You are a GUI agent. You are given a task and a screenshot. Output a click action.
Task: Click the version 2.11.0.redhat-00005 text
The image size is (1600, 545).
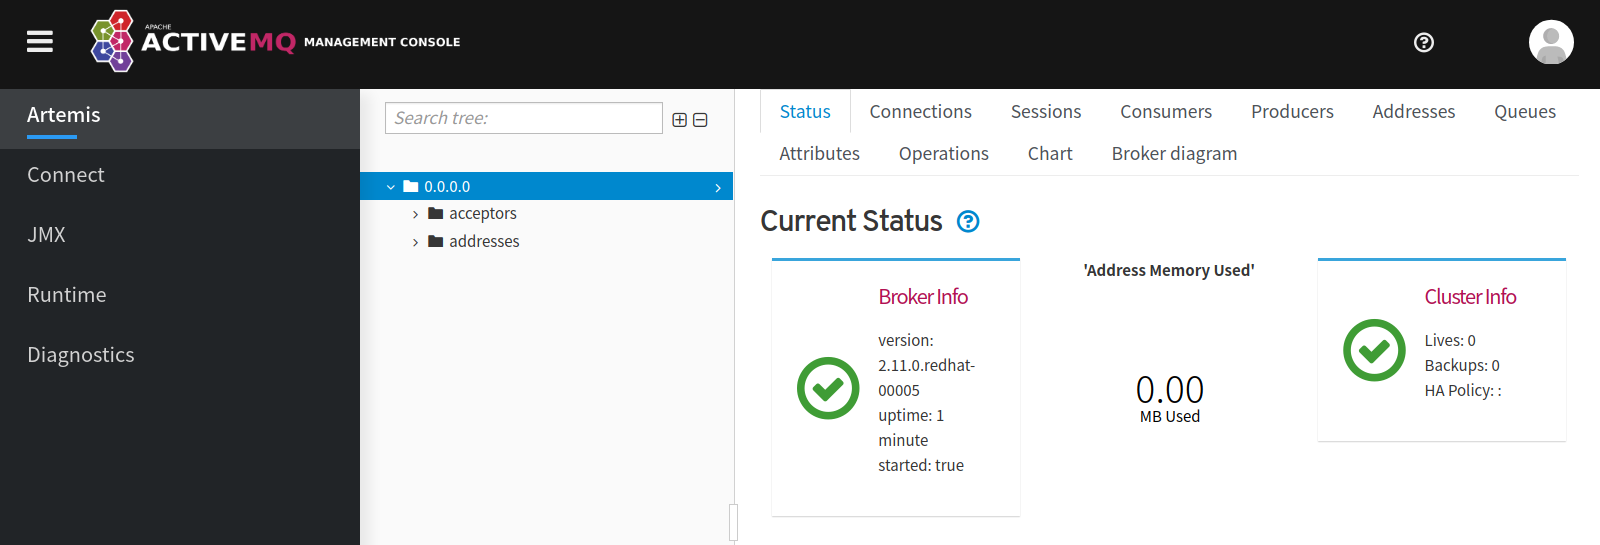point(926,366)
